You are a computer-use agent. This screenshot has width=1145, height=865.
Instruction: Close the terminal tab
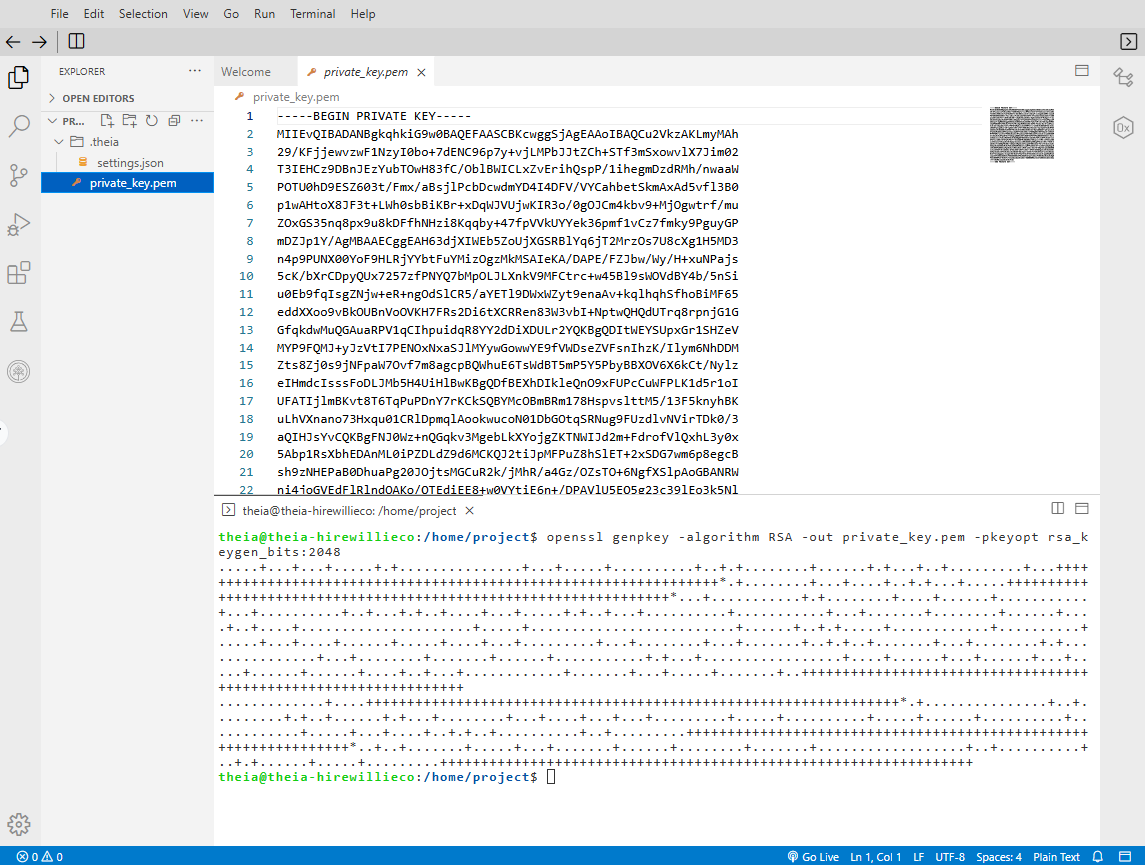pyautogui.click(x=470, y=511)
